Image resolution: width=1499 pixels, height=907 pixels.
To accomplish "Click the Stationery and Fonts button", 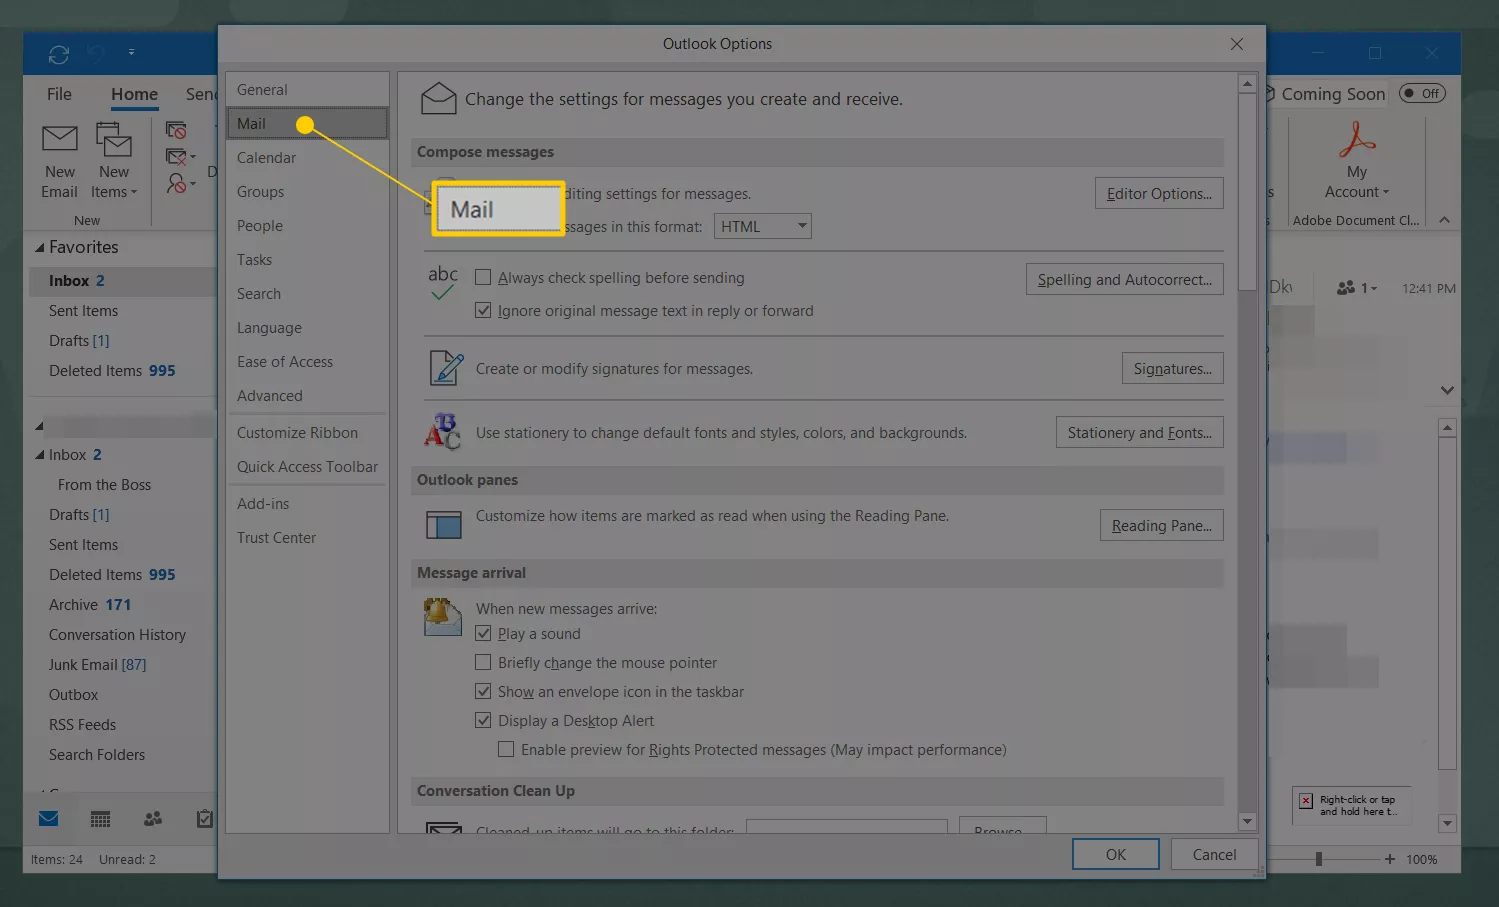I will (1139, 432).
